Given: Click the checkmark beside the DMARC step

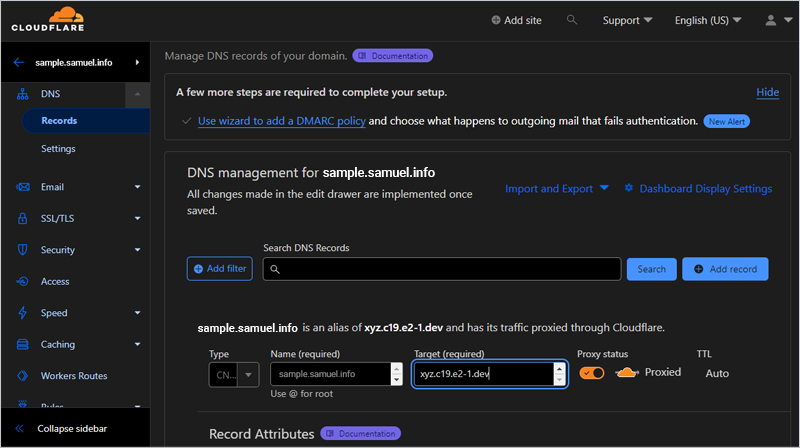Looking at the screenshot, I should (x=187, y=121).
